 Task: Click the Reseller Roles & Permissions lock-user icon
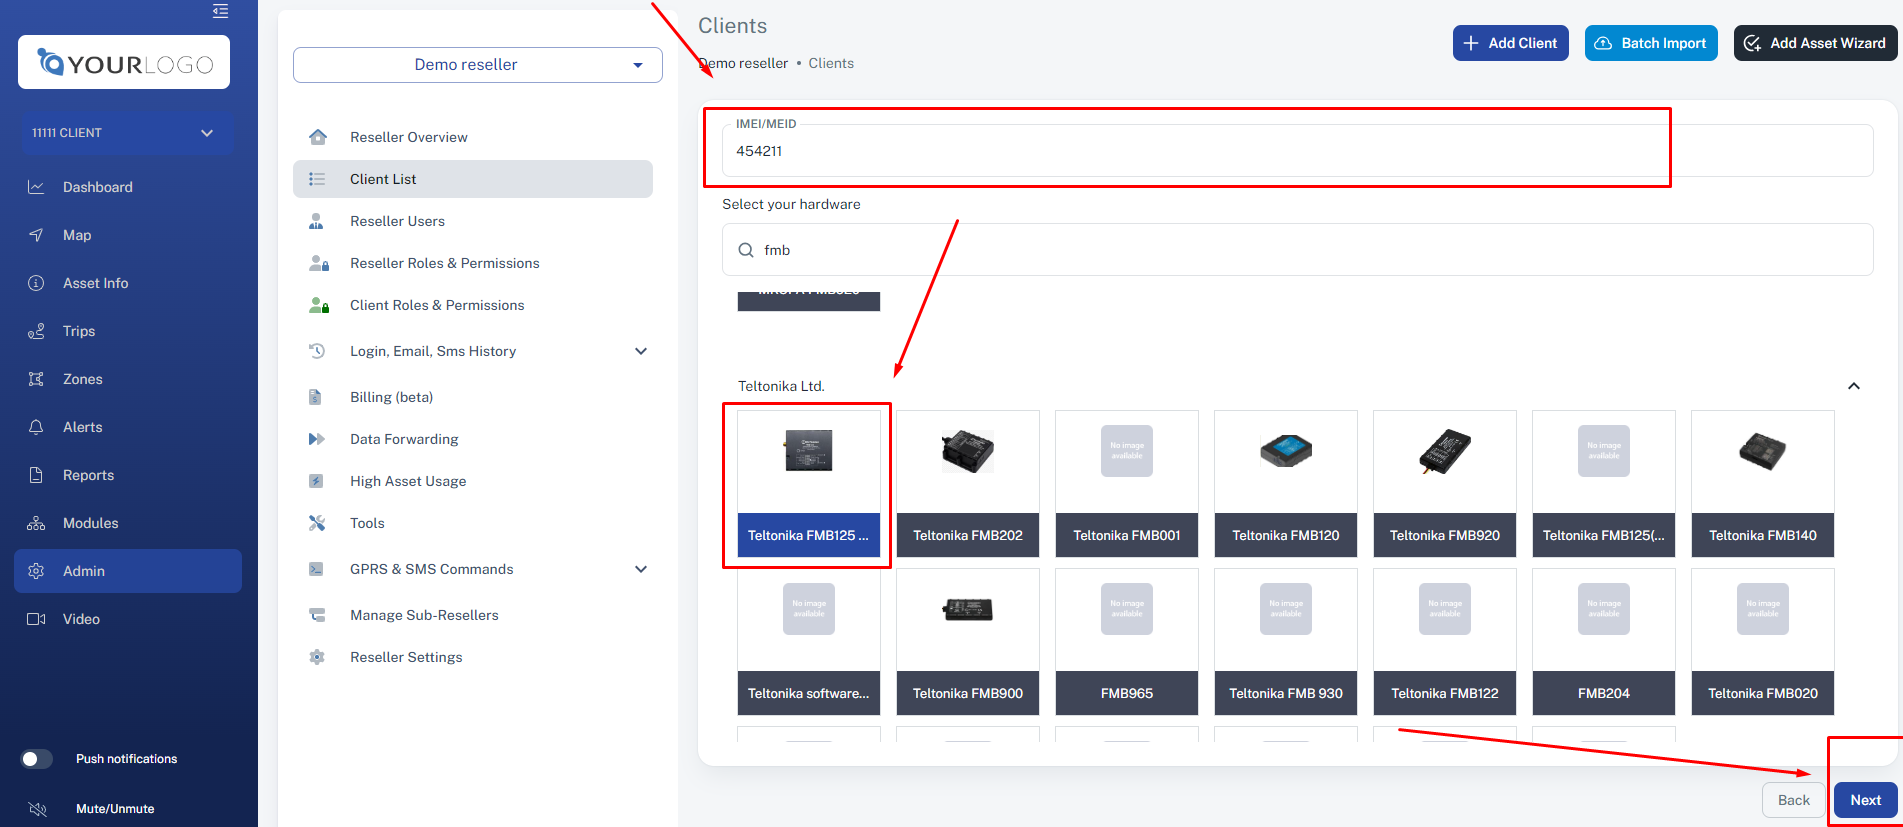(x=319, y=263)
